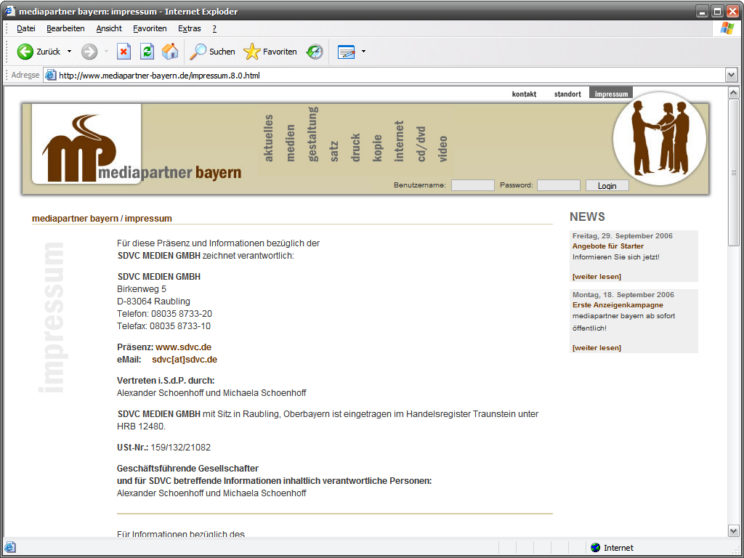
Task: Open the internet navigation item
Action: [399, 141]
